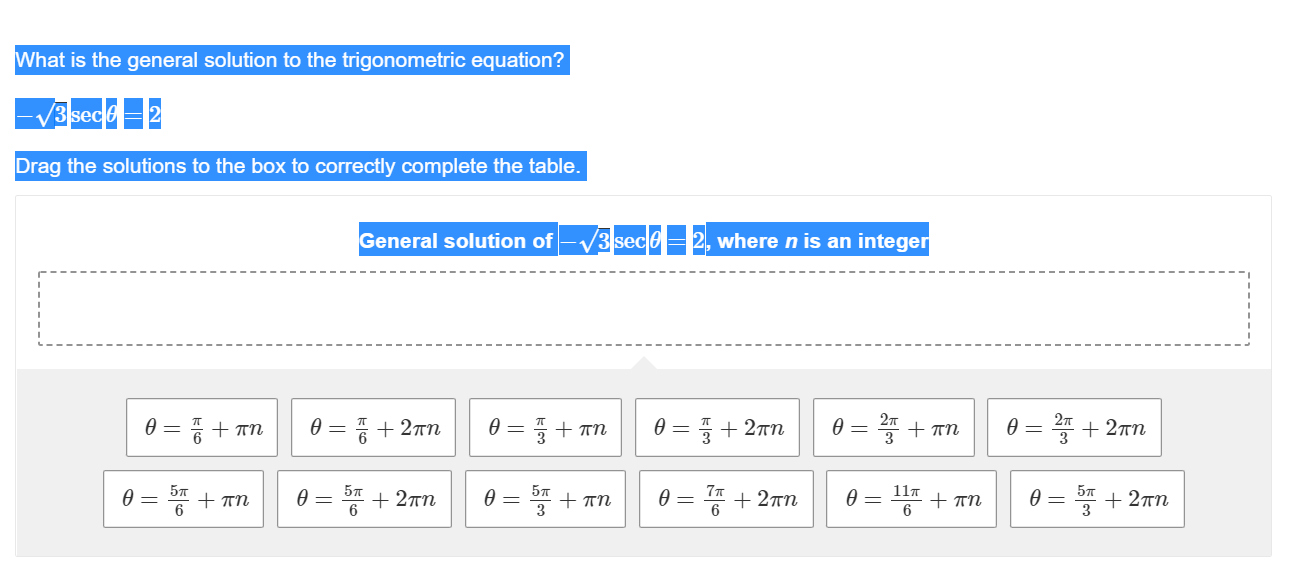1289x567 pixels.
Task: Click the 'Drag the solutions' instruction text
Action: click(x=300, y=166)
